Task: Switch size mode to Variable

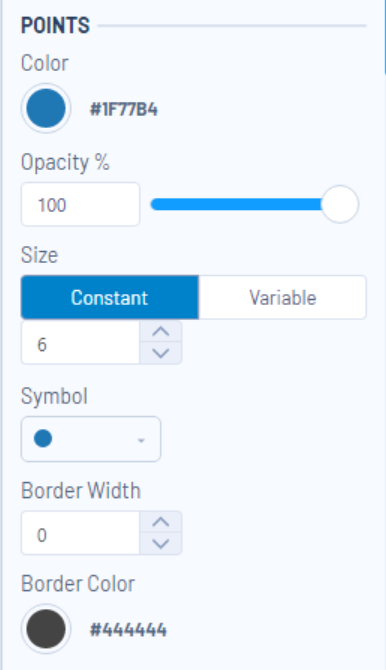Action: 283,297
